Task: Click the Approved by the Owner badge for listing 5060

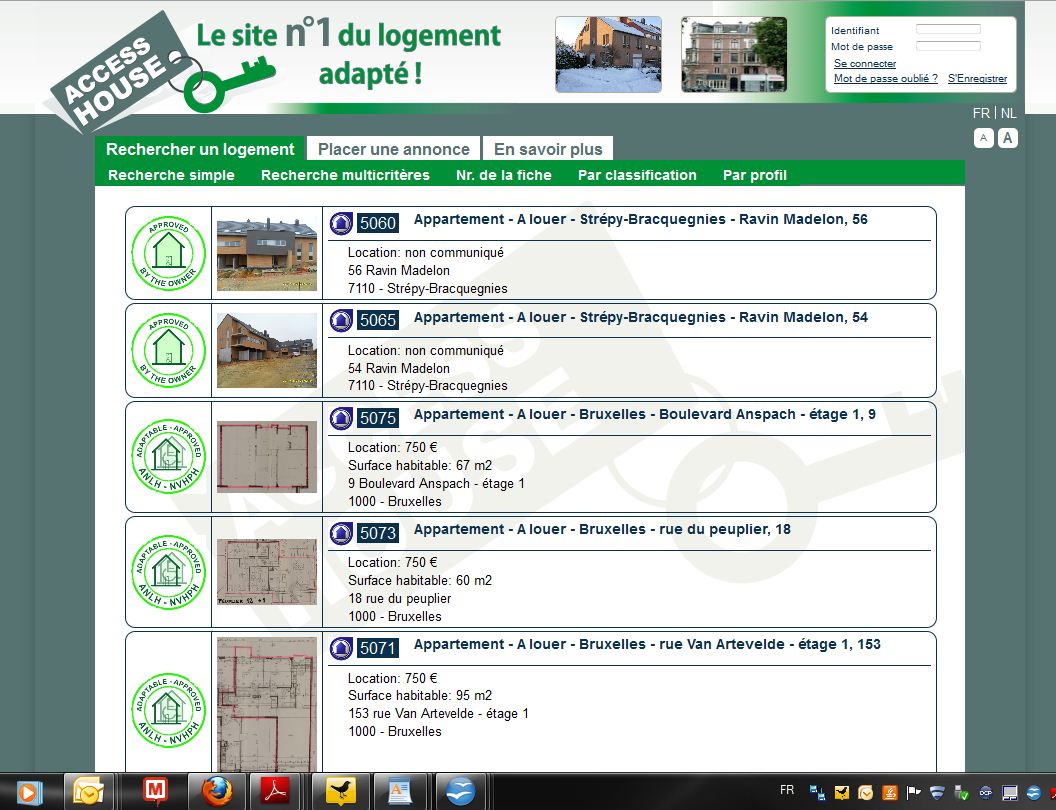Action: (168, 253)
